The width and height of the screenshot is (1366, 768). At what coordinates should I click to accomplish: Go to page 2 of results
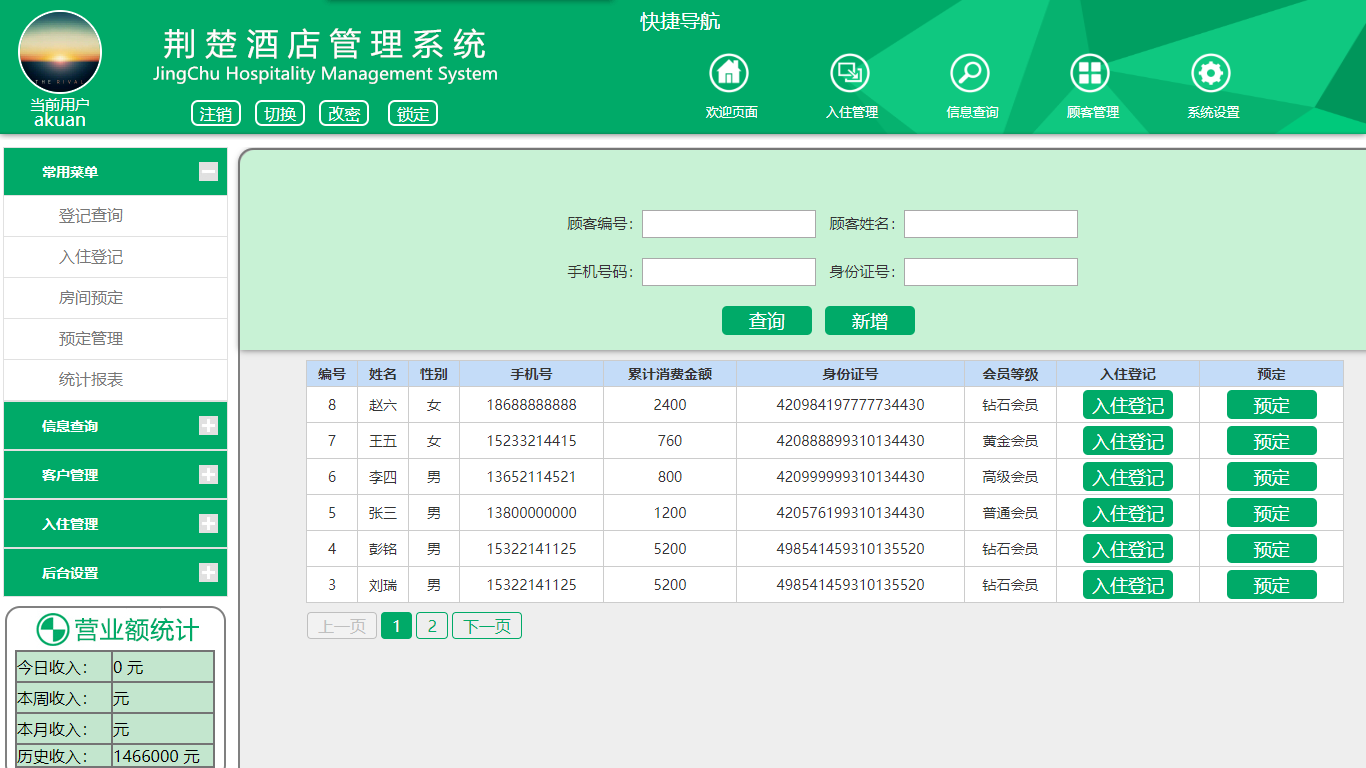(x=432, y=626)
